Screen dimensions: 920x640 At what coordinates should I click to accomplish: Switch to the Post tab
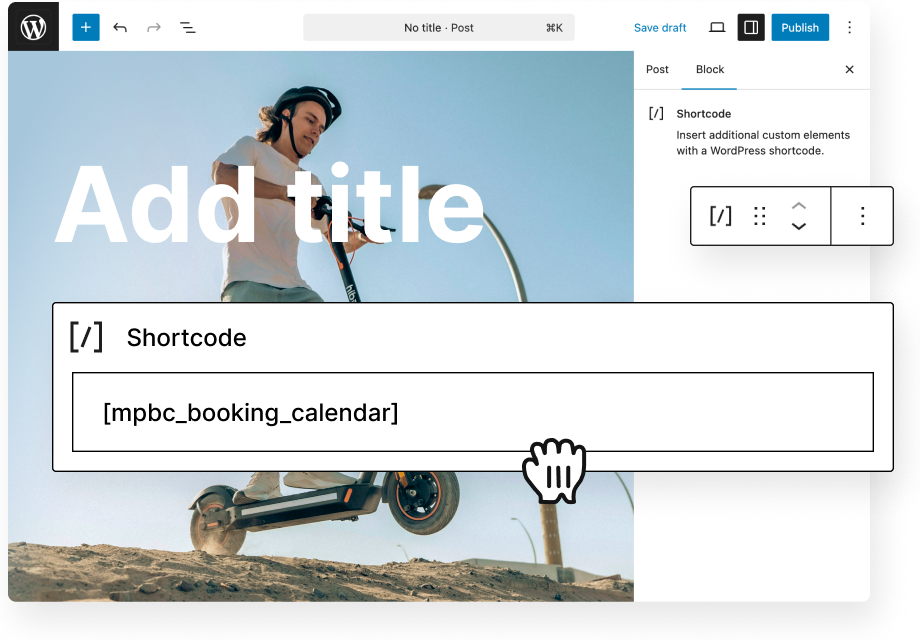(x=657, y=69)
